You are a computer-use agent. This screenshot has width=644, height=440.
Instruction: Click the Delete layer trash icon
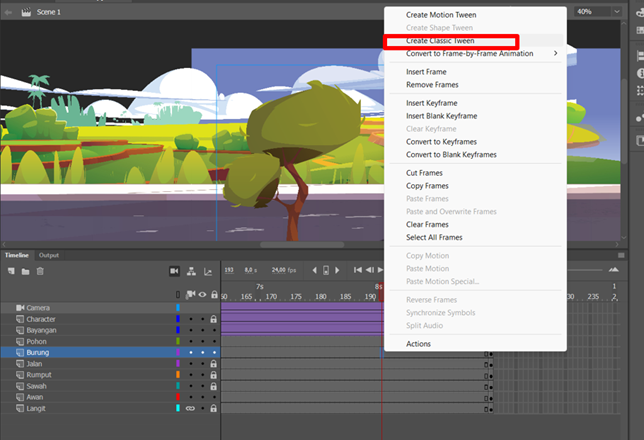click(x=40, y=271)
